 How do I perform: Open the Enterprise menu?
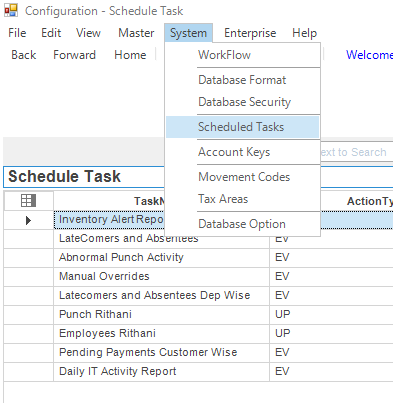250,33
